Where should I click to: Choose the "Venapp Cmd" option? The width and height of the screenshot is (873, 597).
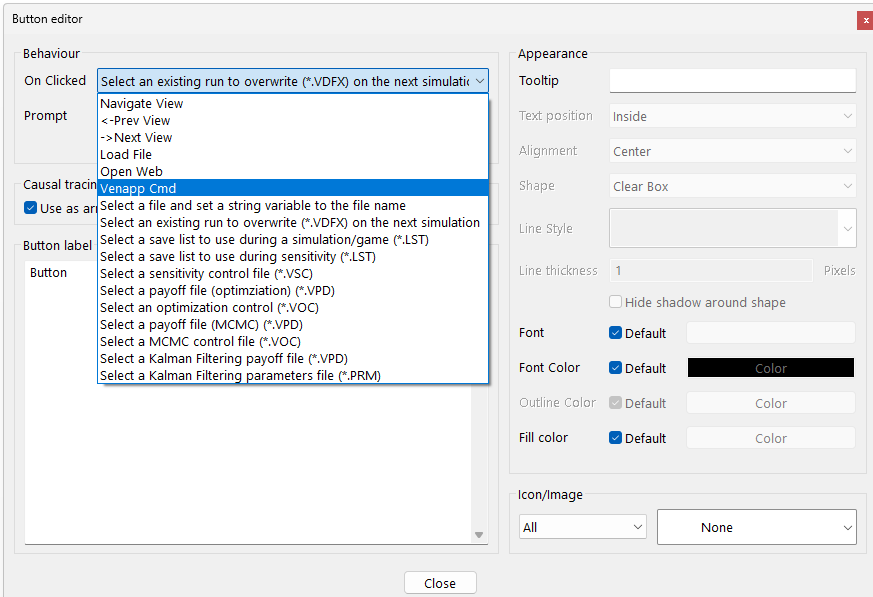click(x=138, y=188)
